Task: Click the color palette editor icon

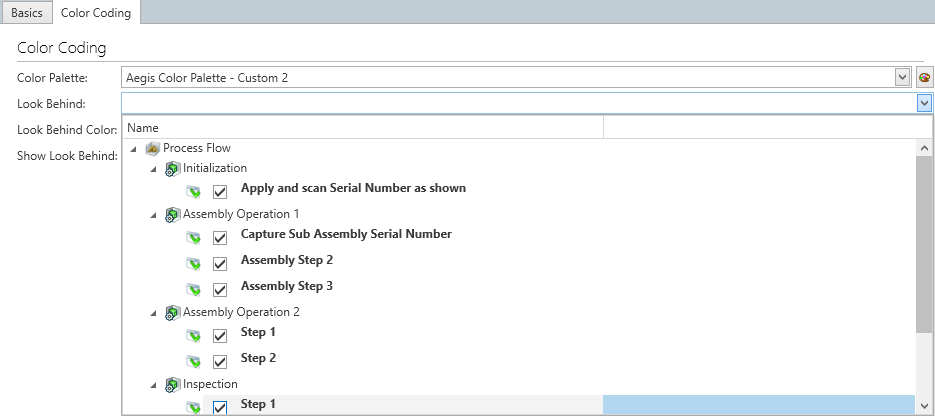Action: pos(924,78)
